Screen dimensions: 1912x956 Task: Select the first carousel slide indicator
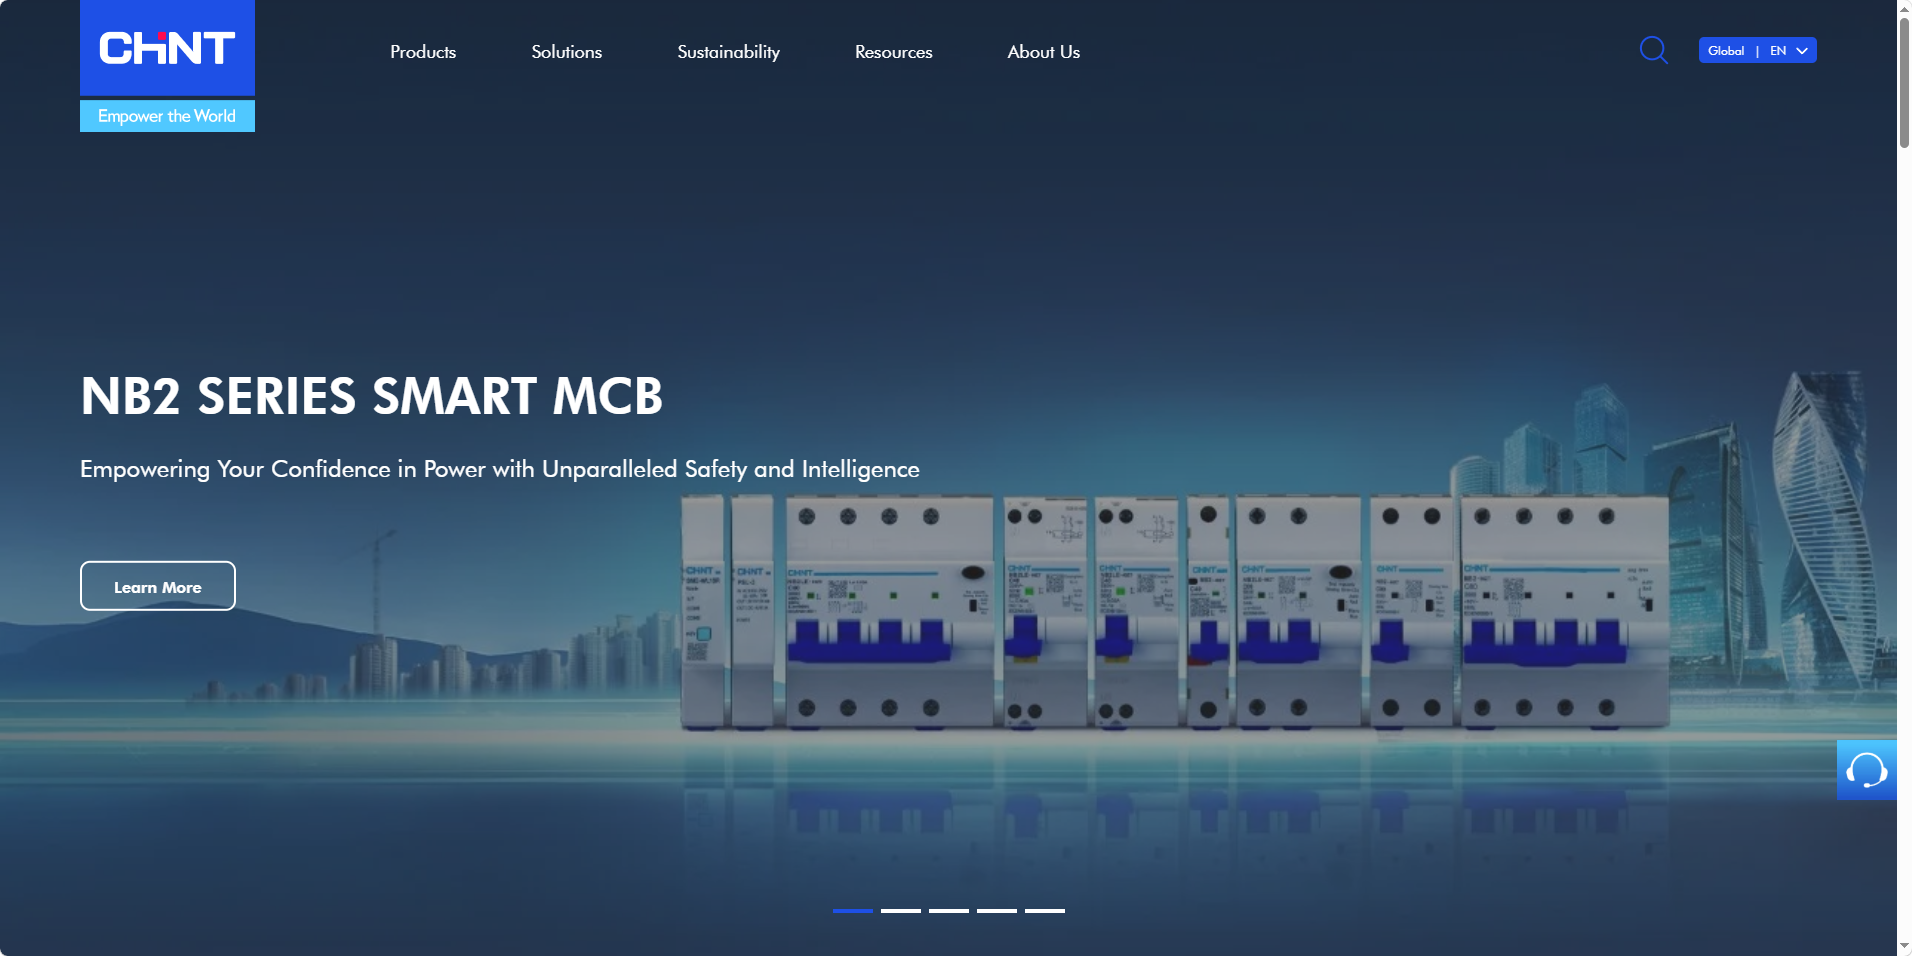click(x=853, y=911)
